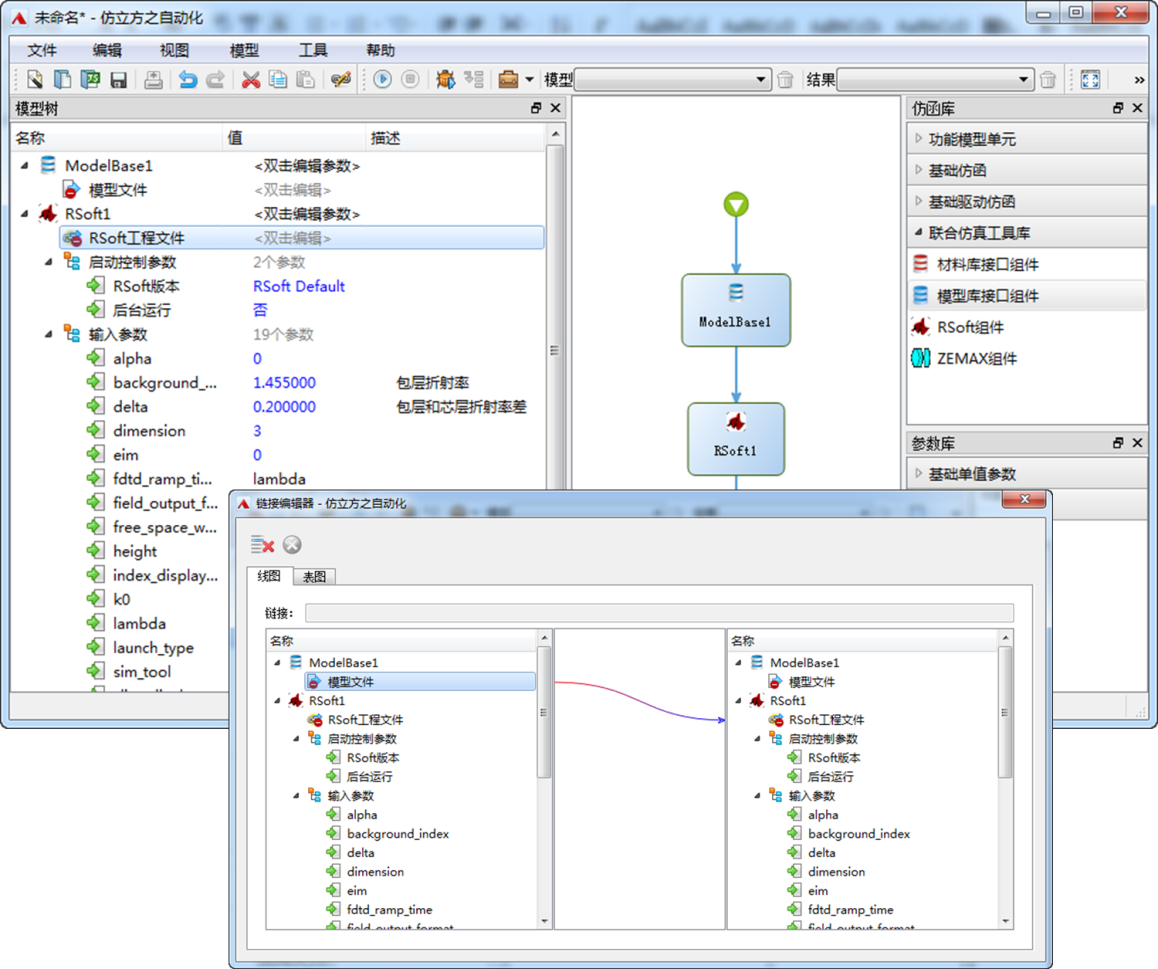Select RSoft工程文件 in right link tree

point(826,719)
